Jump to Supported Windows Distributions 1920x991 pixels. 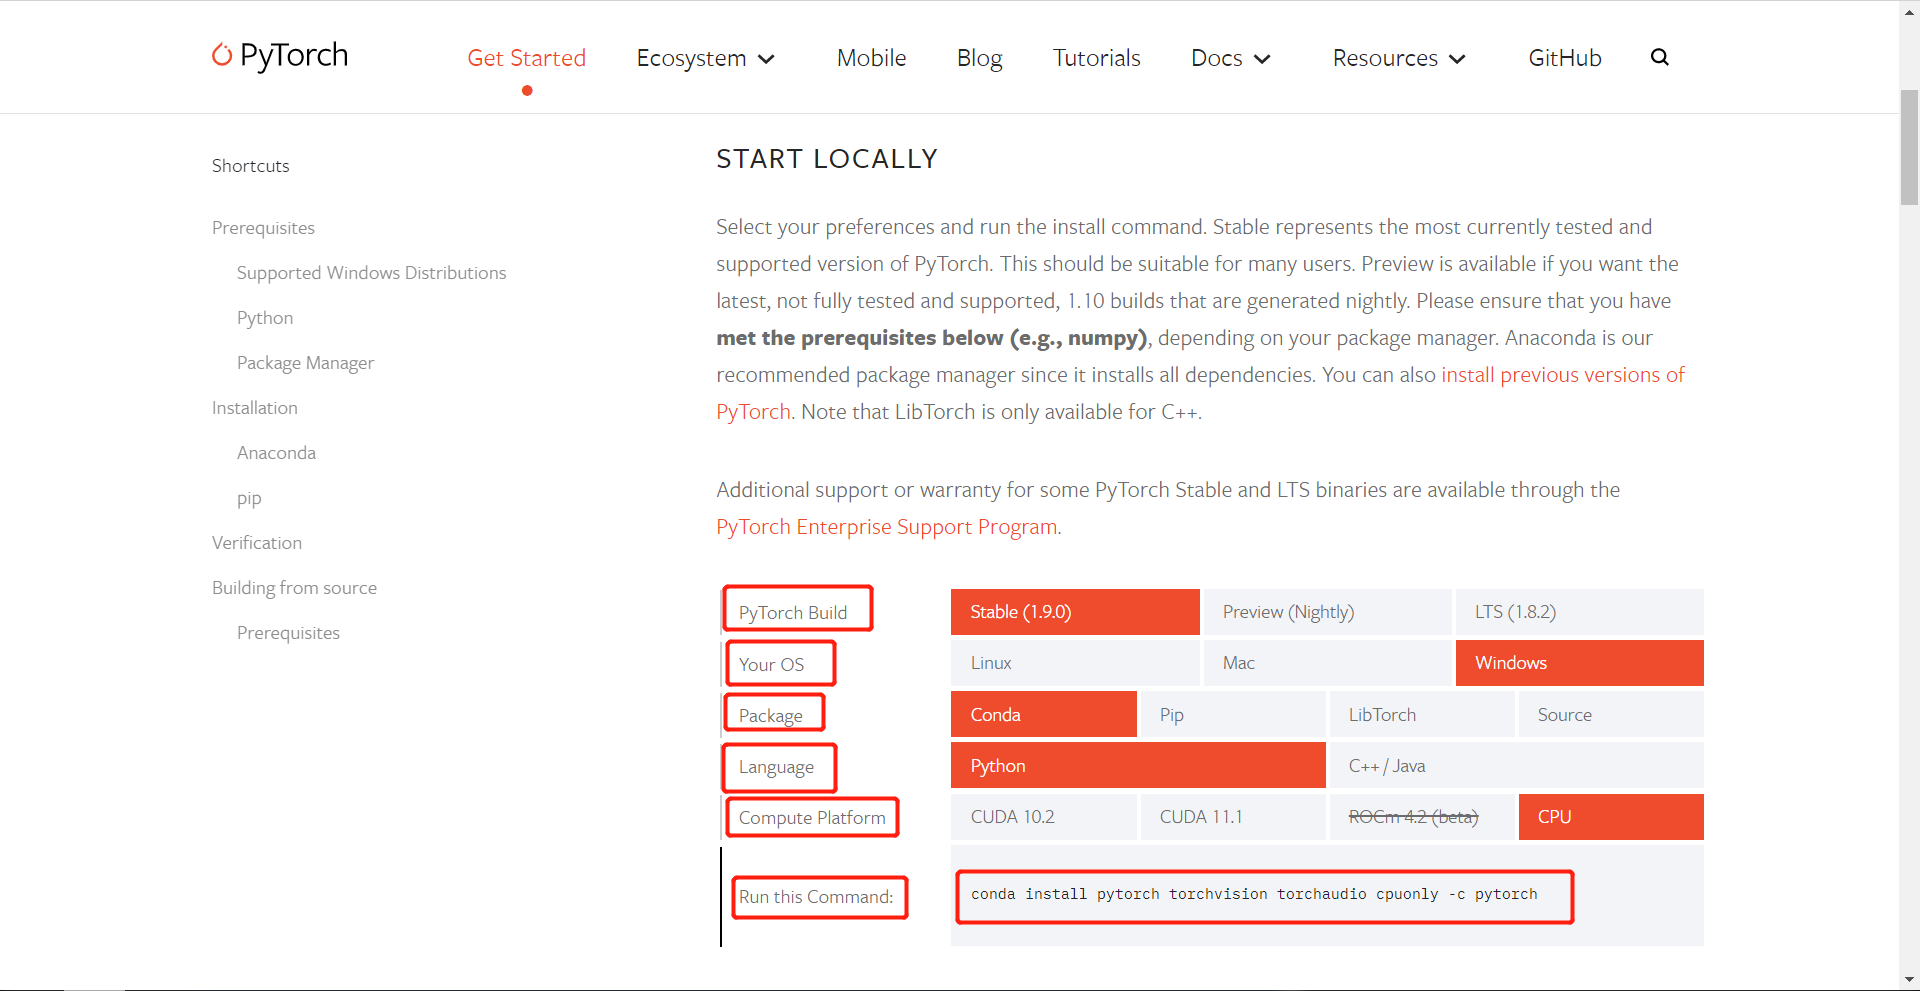click(371, 273)
